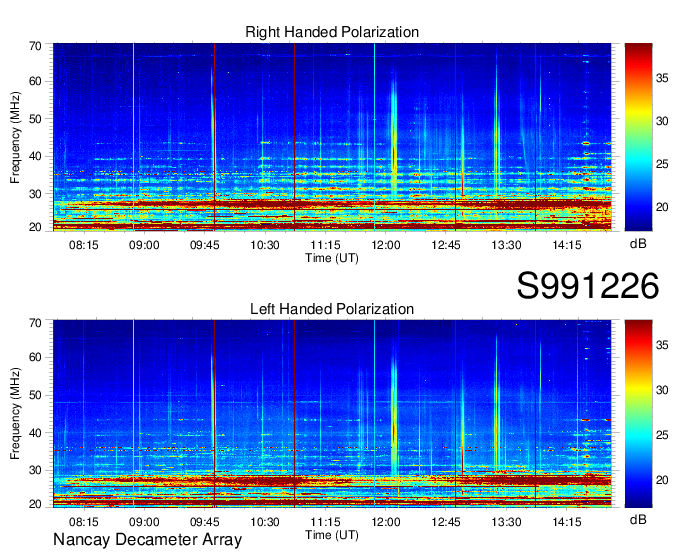Click the 50 MHz tick on the lower plot

pyautogui.click(x=35, y=395)
